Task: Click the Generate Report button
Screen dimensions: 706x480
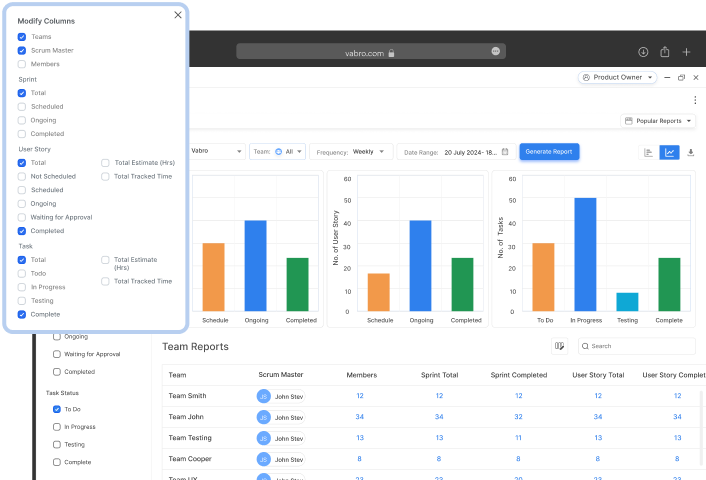Action: click(549, 152)
